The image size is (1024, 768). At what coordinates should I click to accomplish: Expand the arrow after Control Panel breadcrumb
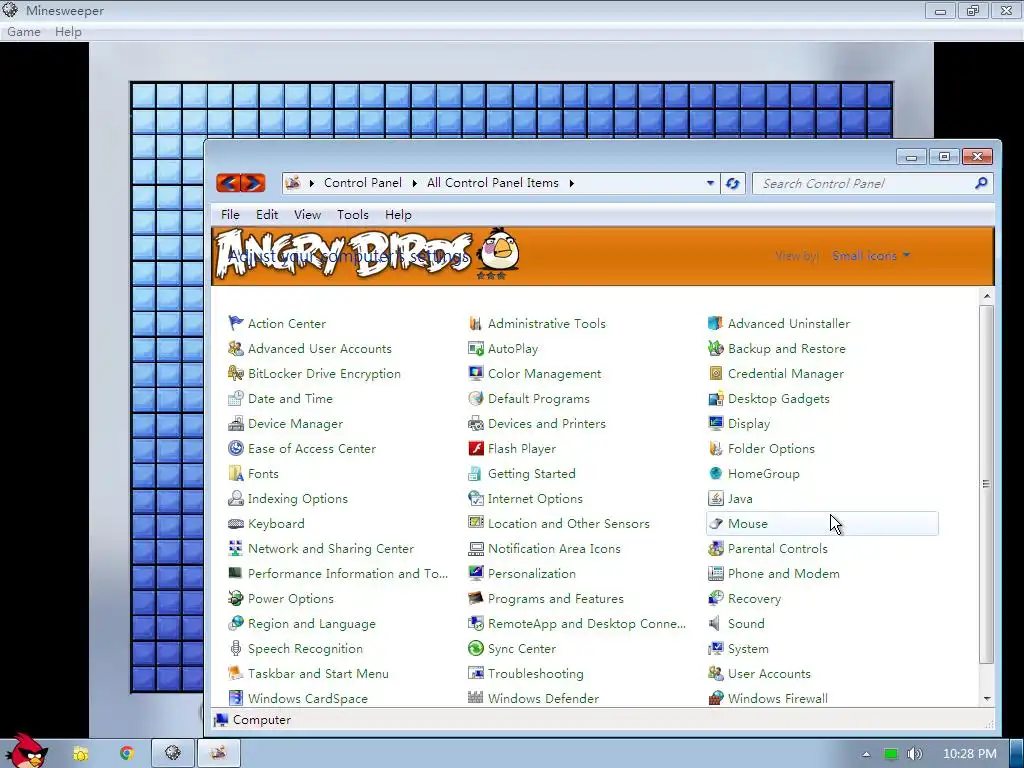tap(414, 184)
